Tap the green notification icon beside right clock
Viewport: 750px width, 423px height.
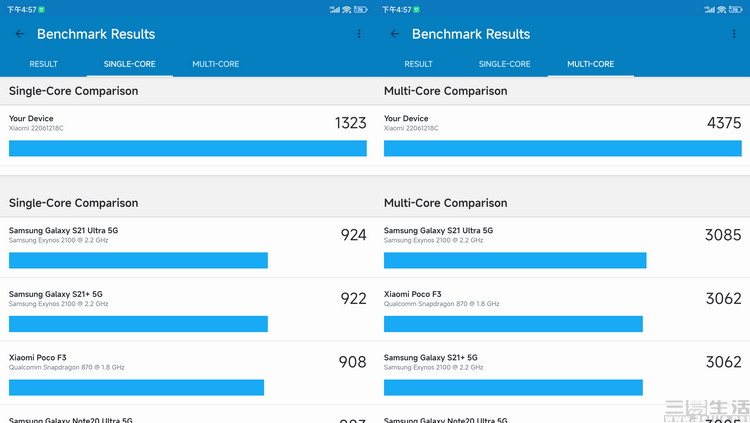point(417,9)
